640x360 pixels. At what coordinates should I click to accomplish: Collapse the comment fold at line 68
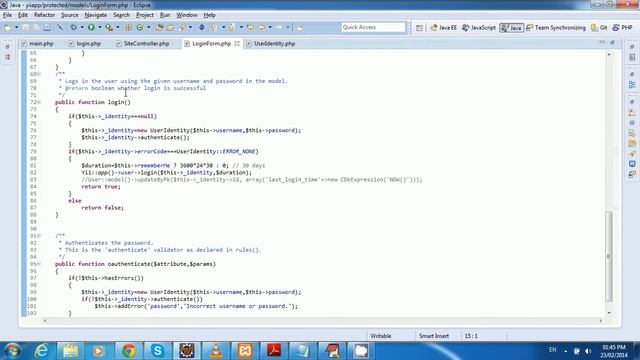tap(39, 74)
